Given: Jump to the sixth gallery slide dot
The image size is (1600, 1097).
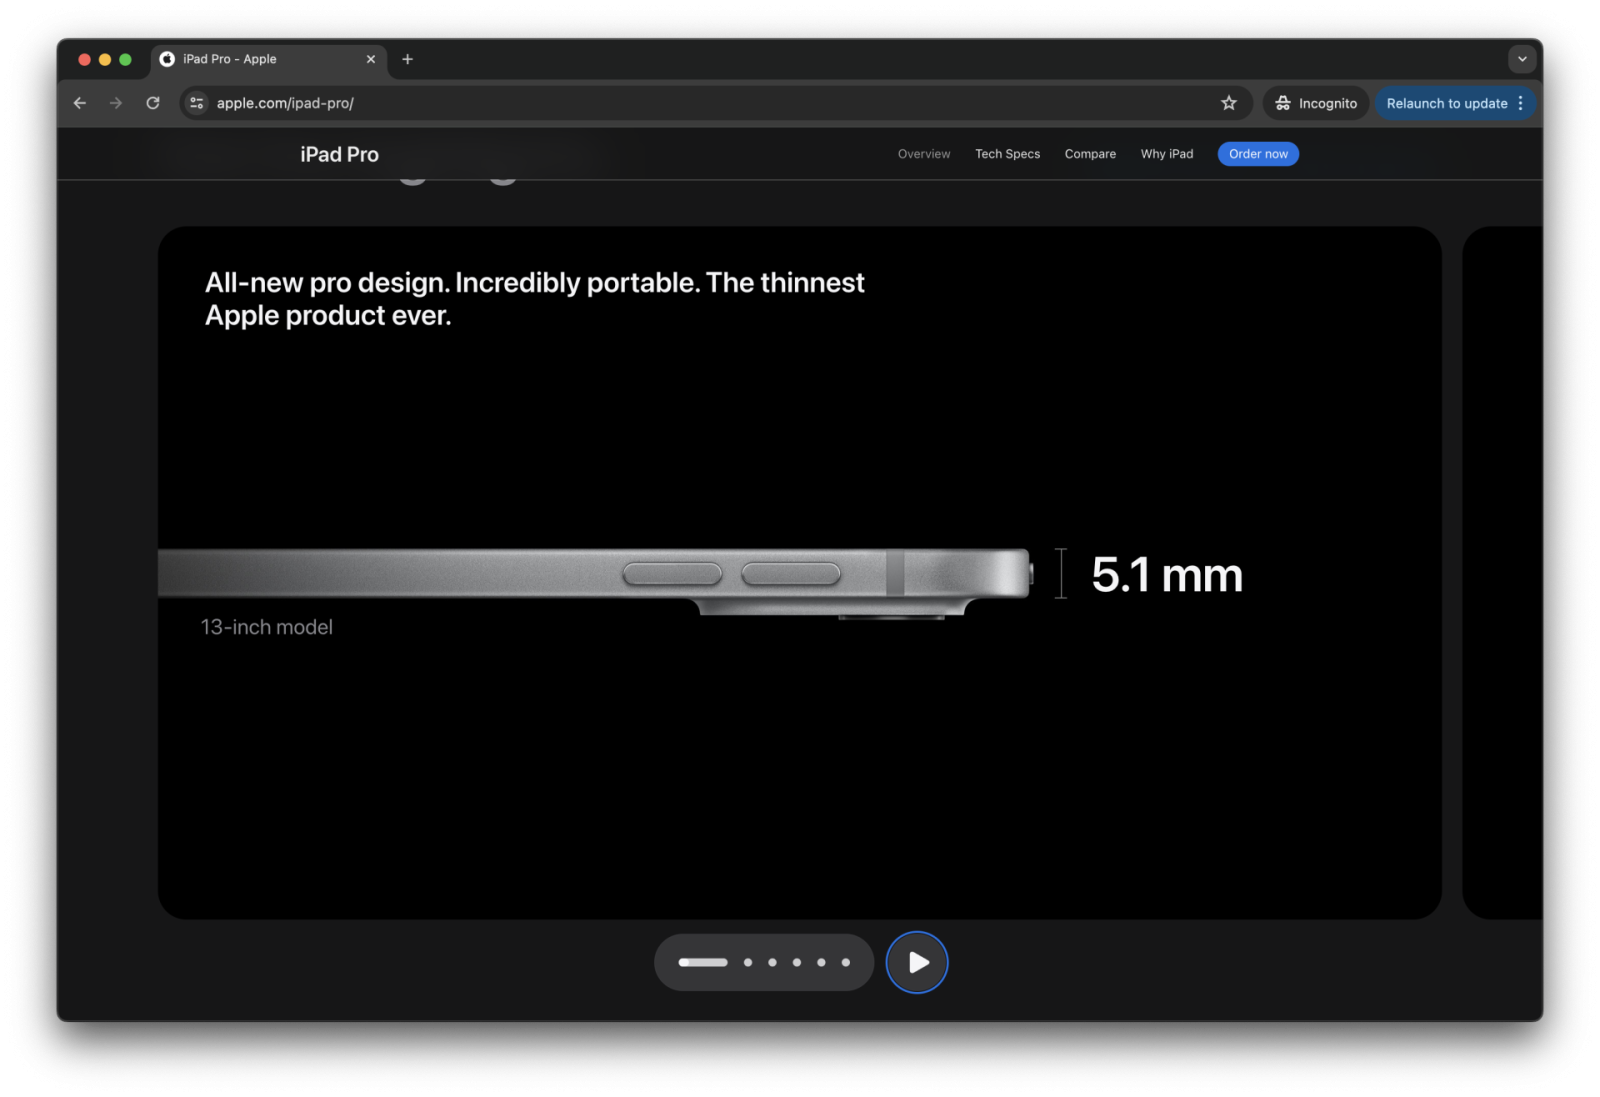Looking at the screenshot, I should pos(846,962).
